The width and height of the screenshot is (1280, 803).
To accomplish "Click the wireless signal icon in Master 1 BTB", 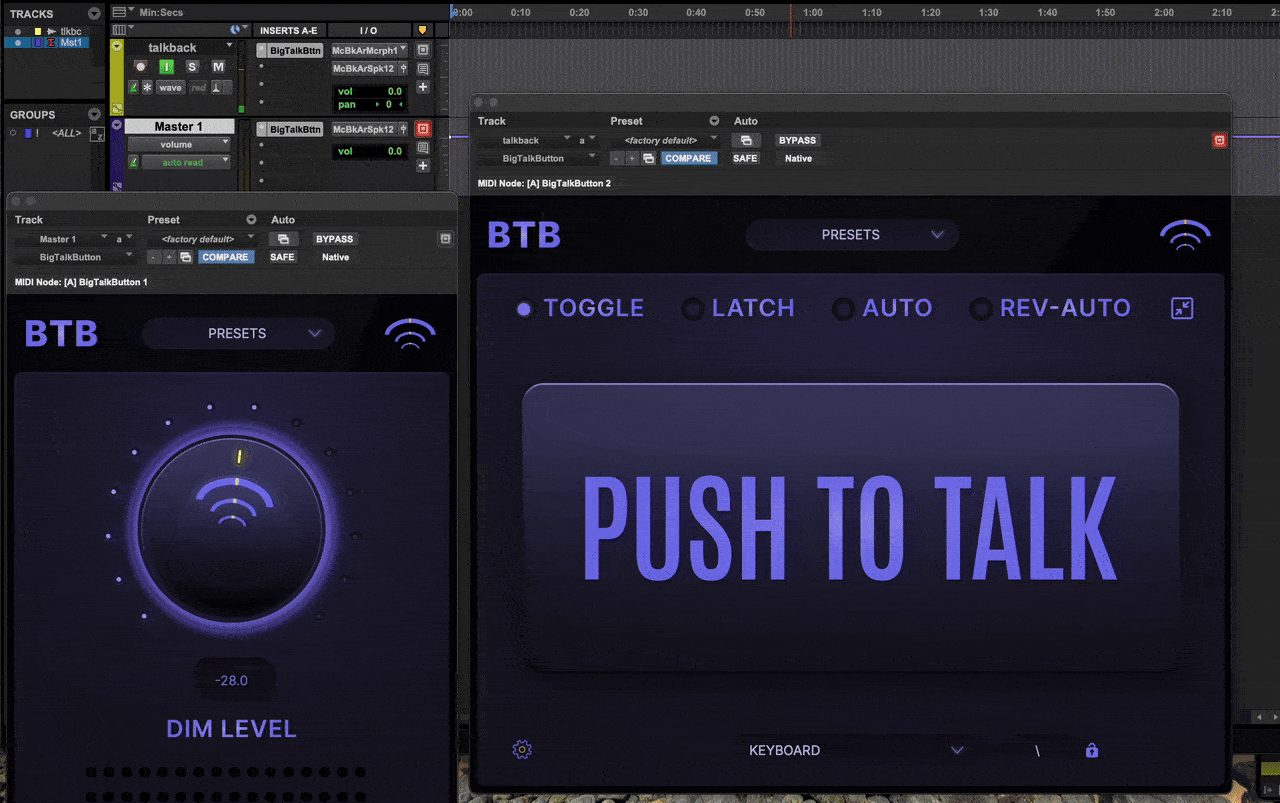I will (x=410, y=334).
